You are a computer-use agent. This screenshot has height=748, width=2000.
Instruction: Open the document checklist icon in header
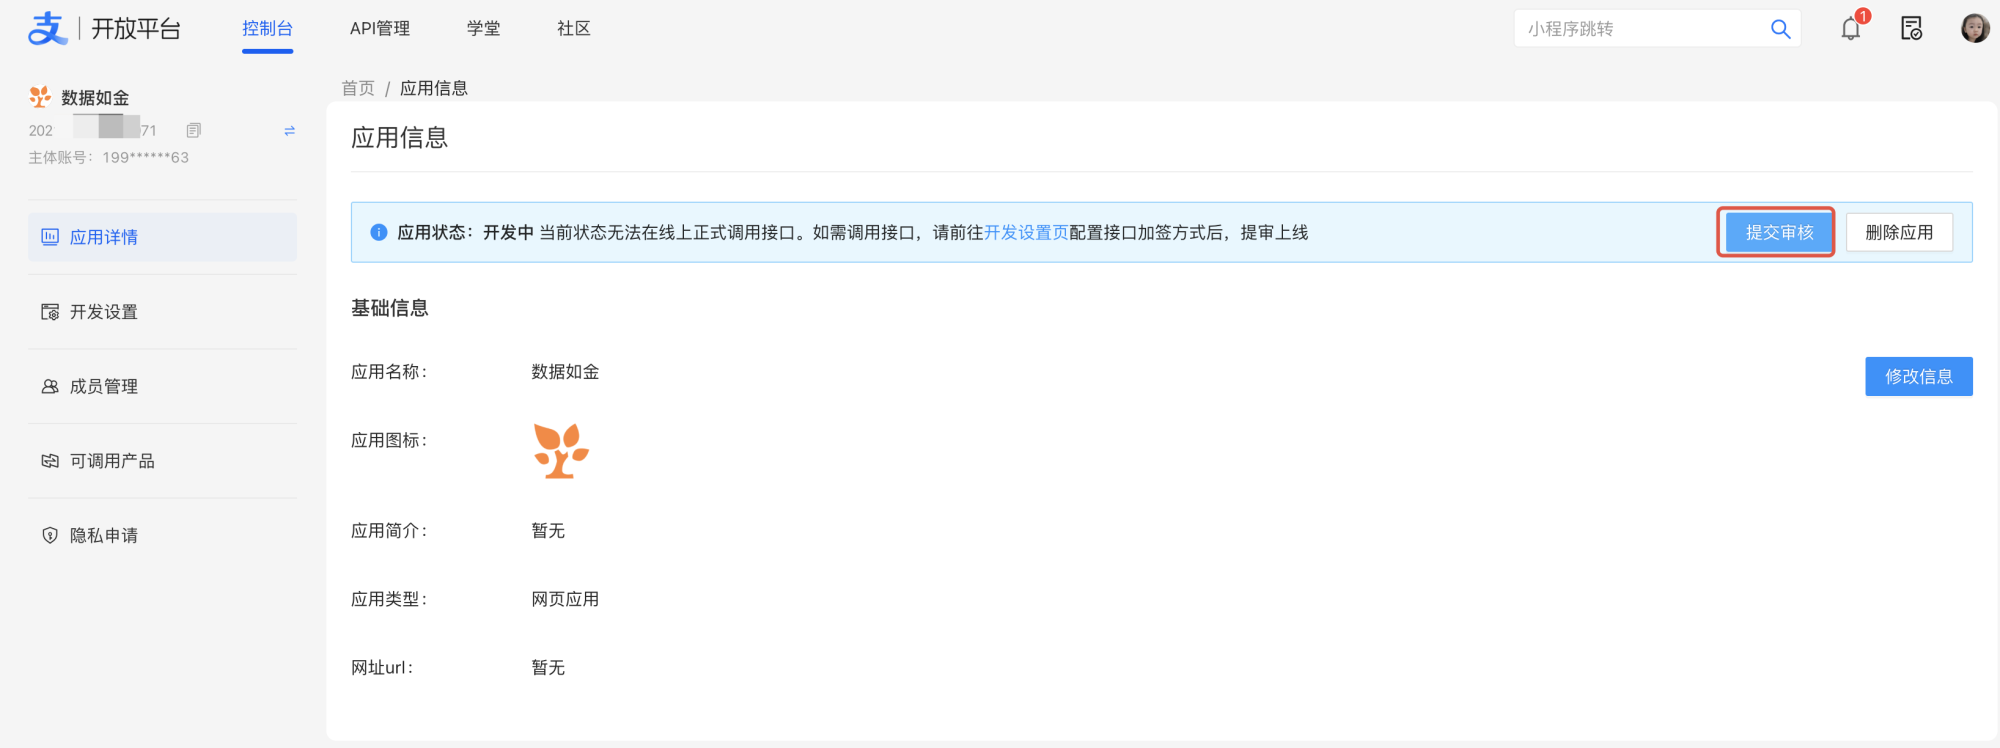pyautogui.click(x=1911, y=29)
